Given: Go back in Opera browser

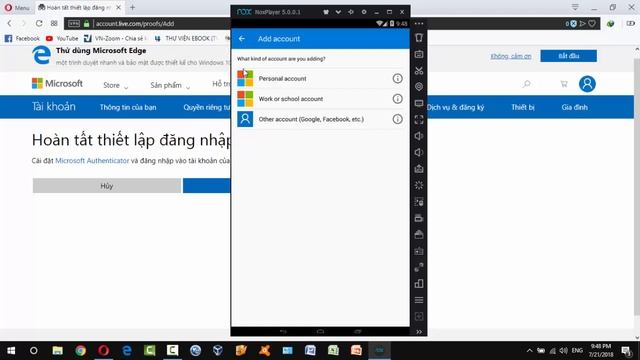Looking at the screenshot, I should click(x=10, y=23).
